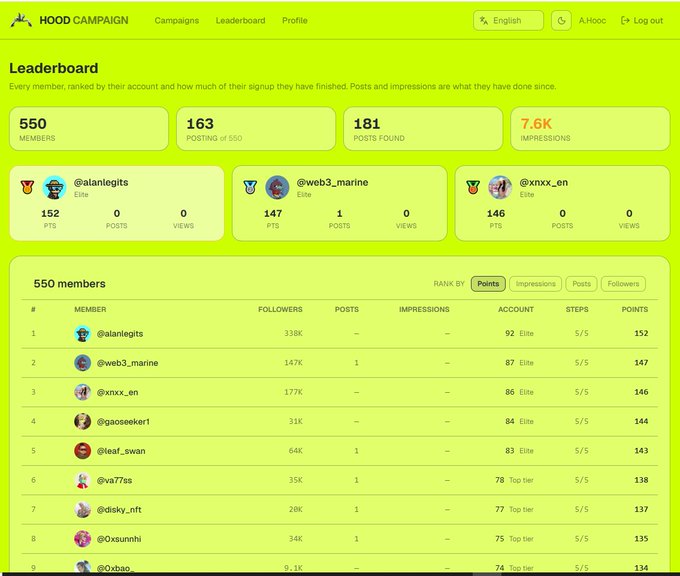Click the Hood Campaign logo icon
The width and height of the screenshot is (680, 576).
pyautogui.click(x=21, y=20)
